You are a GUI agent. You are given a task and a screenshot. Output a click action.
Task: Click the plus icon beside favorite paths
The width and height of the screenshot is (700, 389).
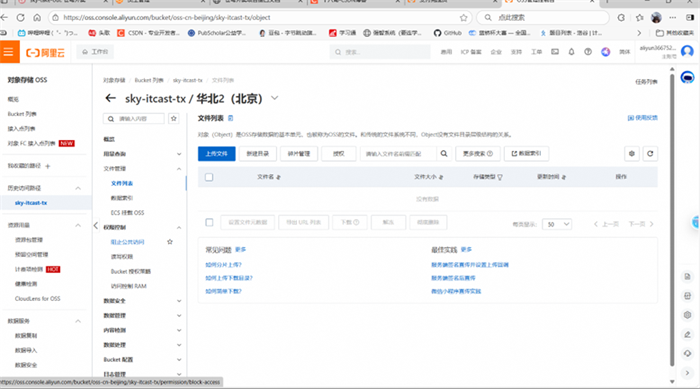[x=48, y=166]
